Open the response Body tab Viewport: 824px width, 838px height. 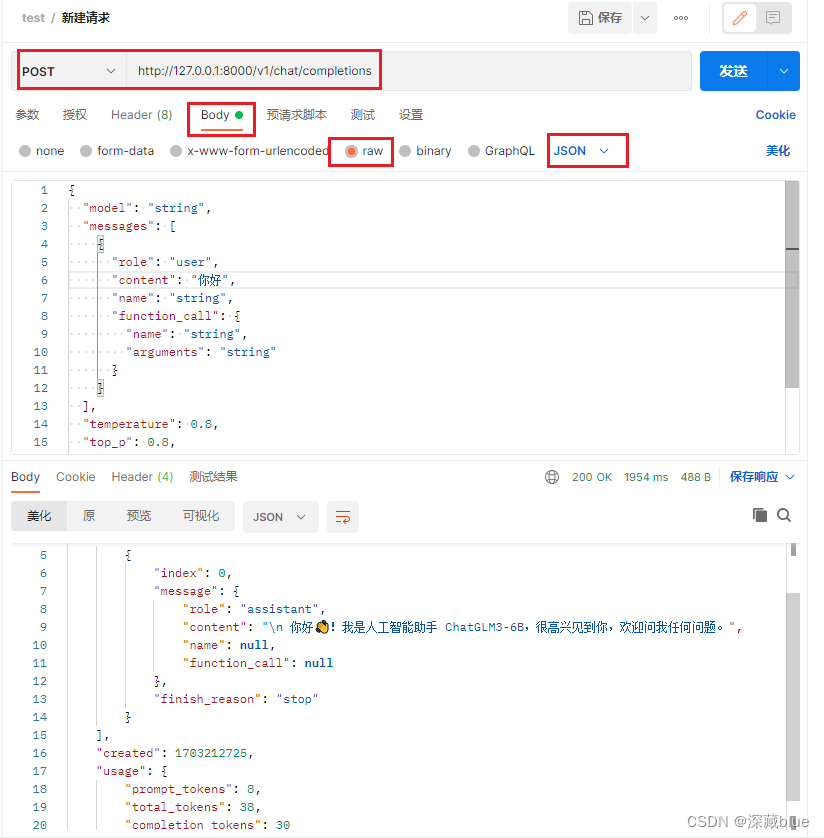click(x=26, y=477)
